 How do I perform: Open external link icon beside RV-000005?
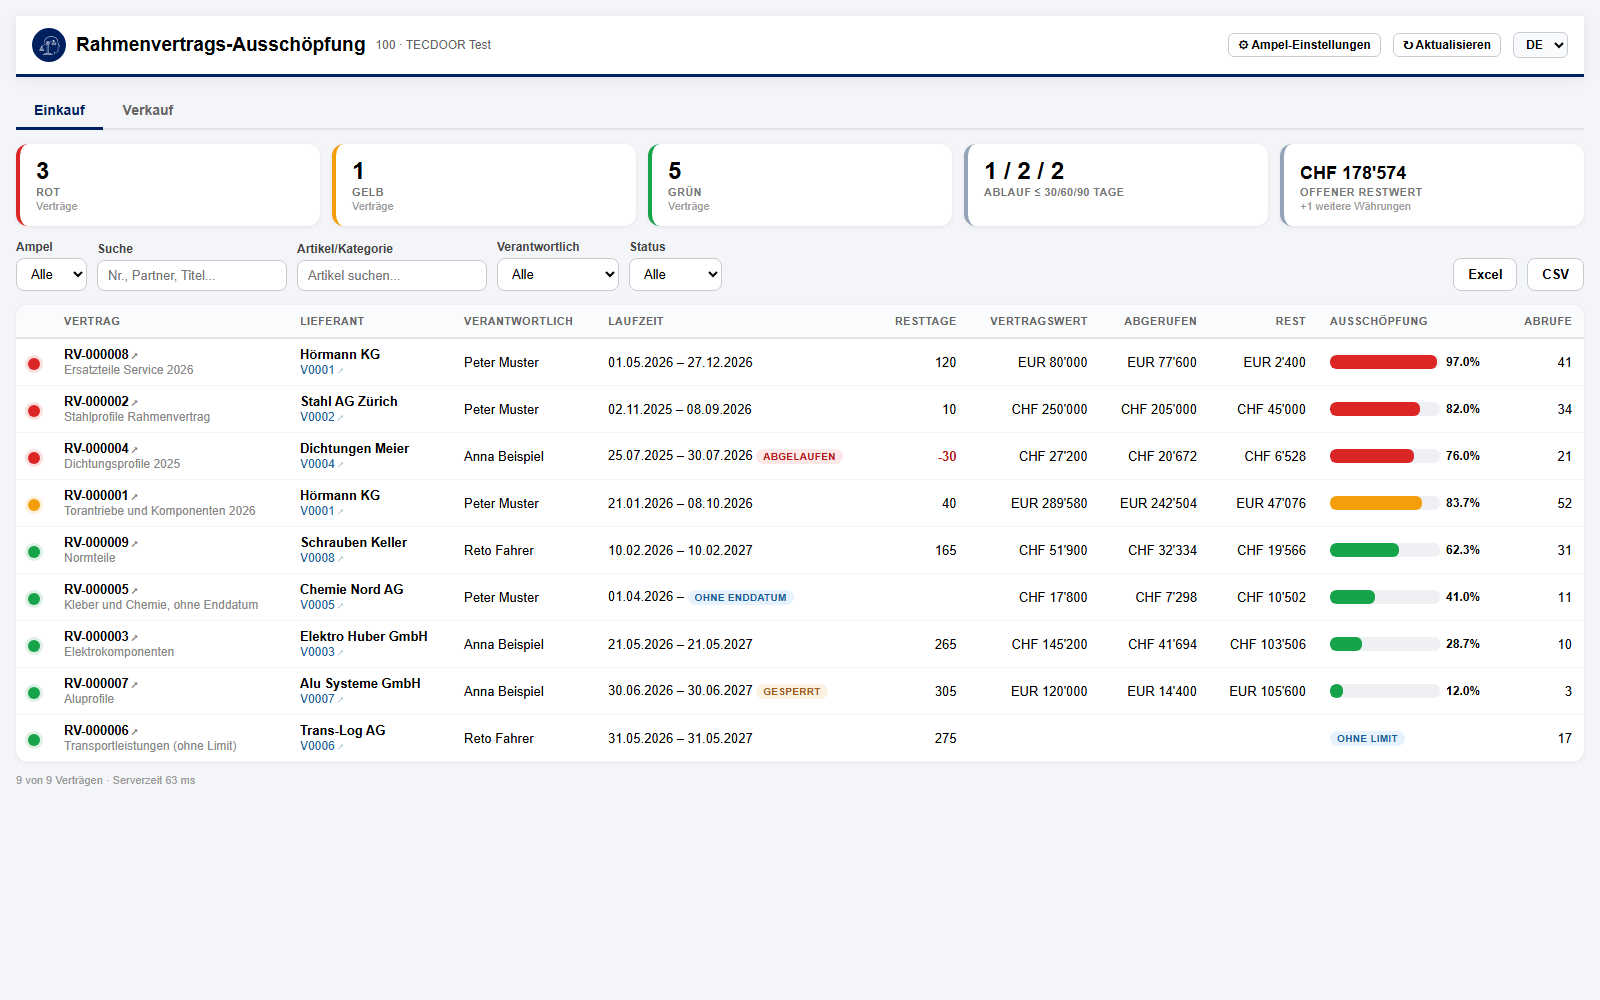tap(135, 590)
